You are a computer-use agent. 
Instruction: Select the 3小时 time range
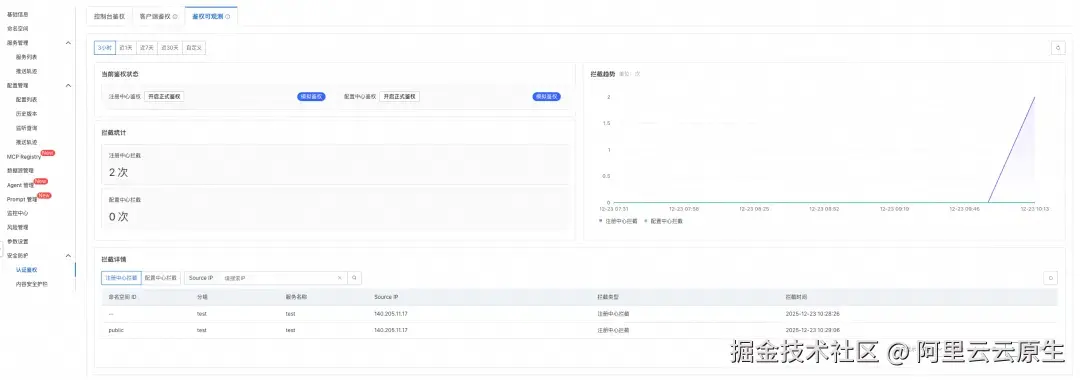pyautogui.click(x=104, y=48)
